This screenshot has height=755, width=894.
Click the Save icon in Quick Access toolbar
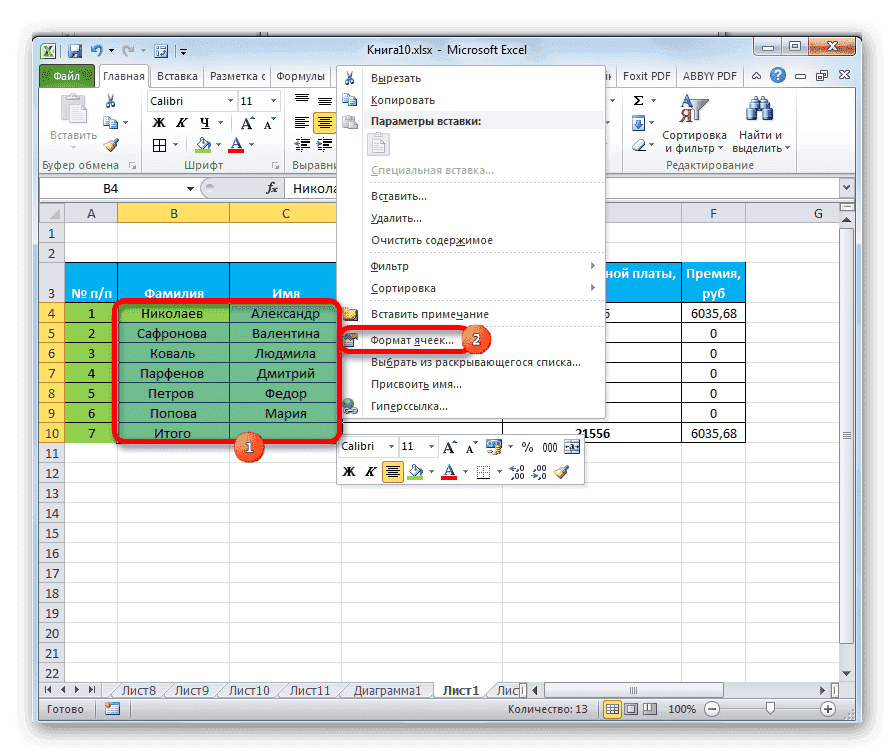[75, 50]
